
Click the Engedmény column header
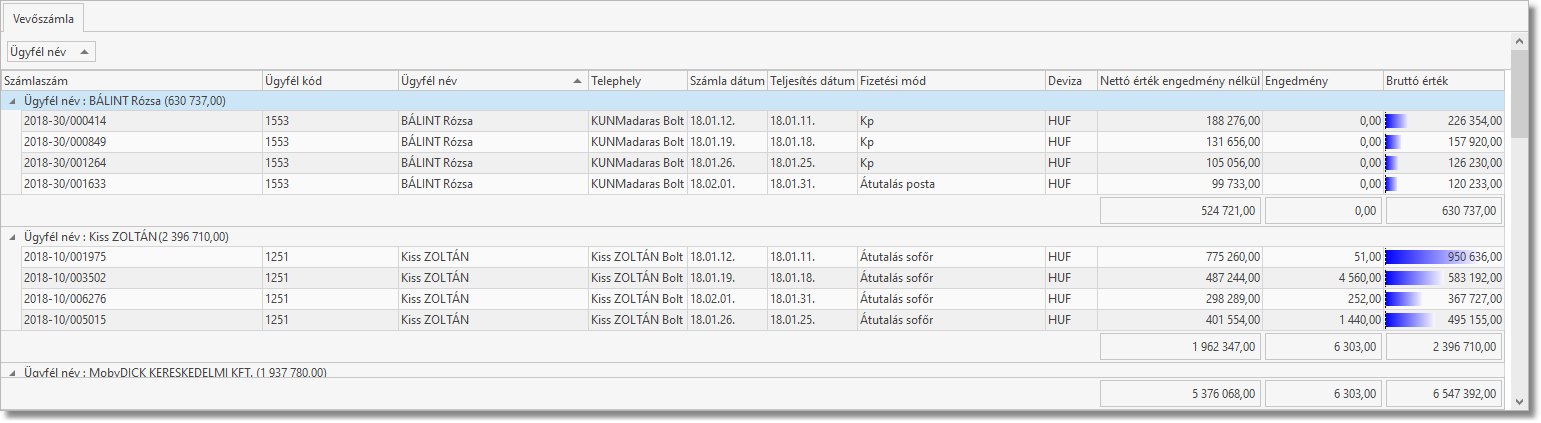tap(1320, 81)
